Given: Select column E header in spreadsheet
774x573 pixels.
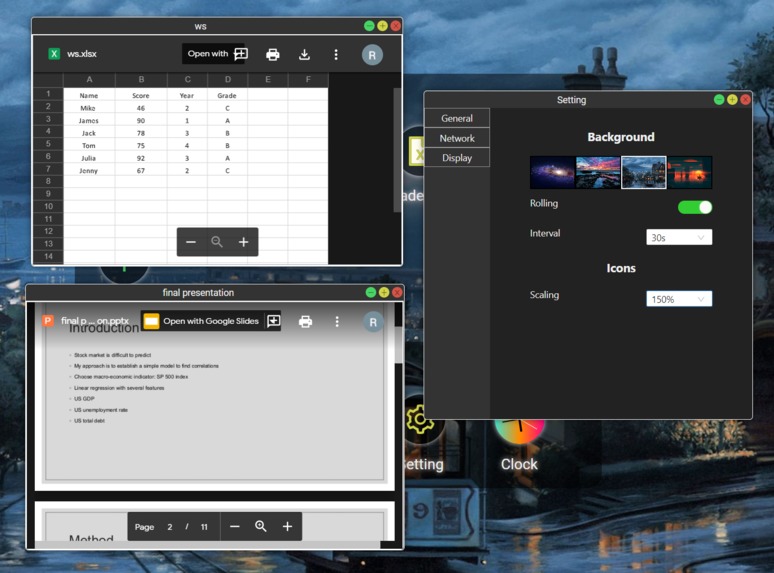Looking at the screenshot, I should (x=268, y=79).
